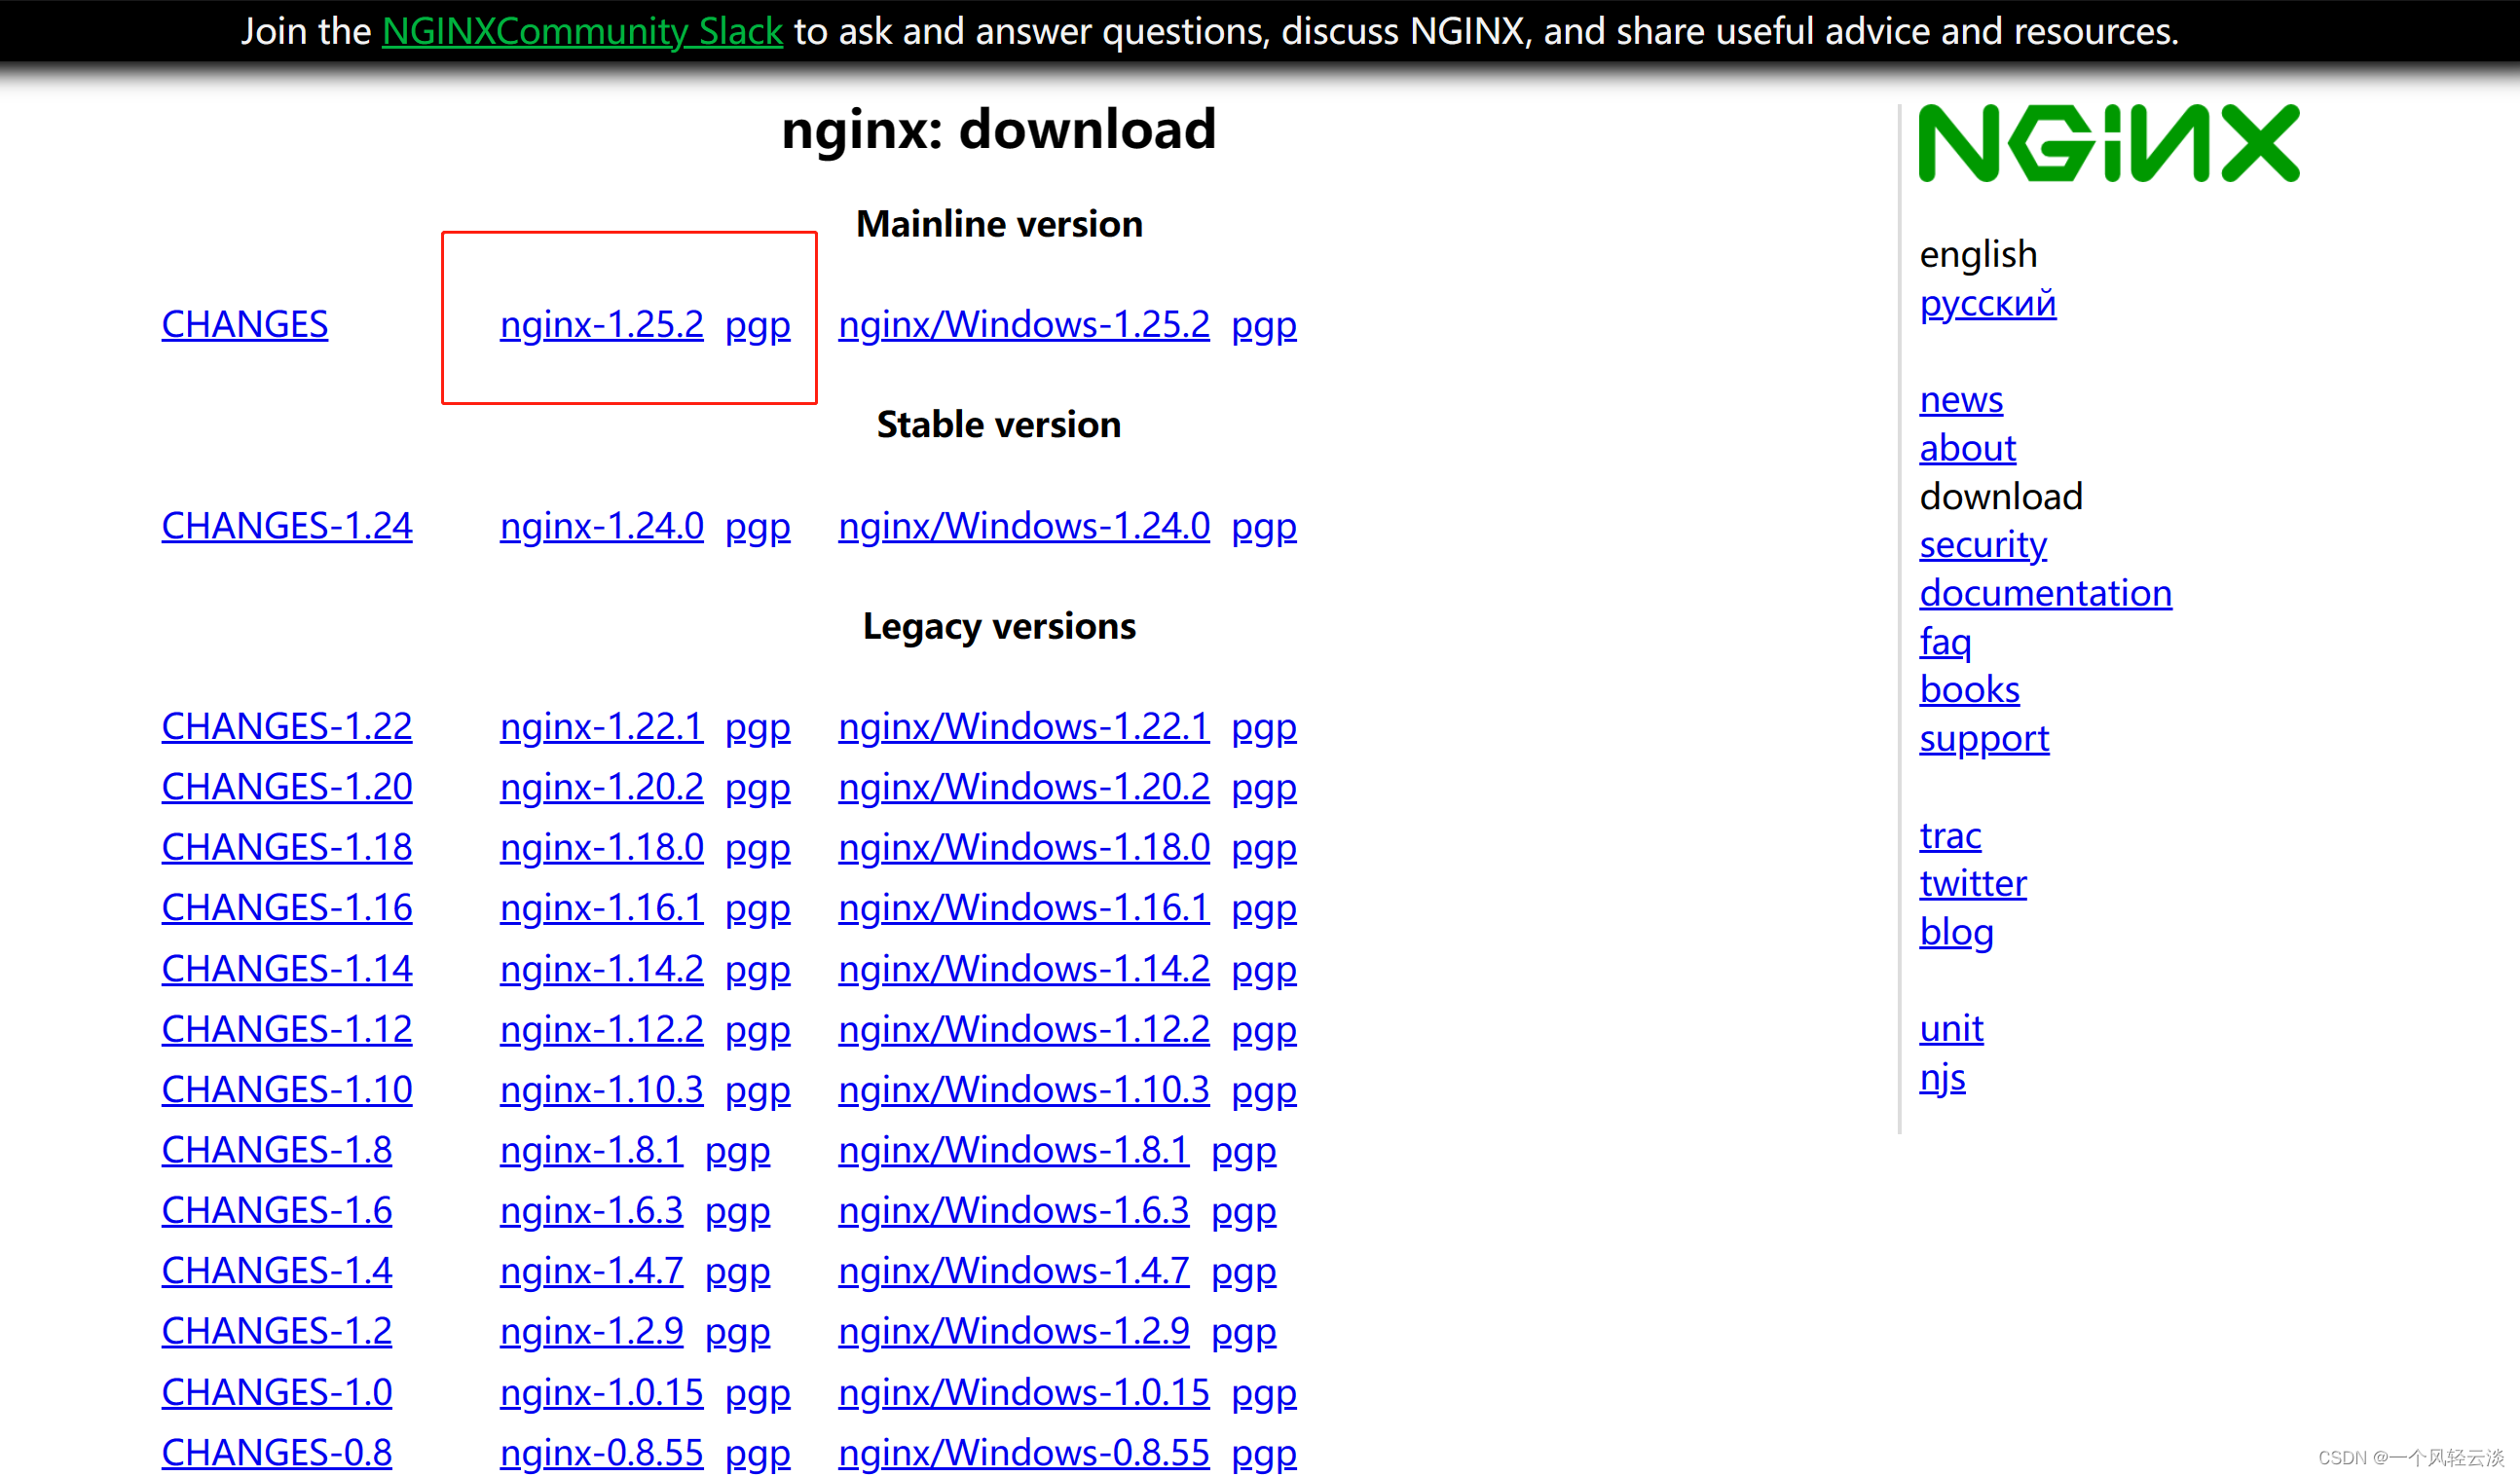Open the documentation sidebar link
The height and width of the screenshot is (1476, 2520).
(x=2045, y=593)
